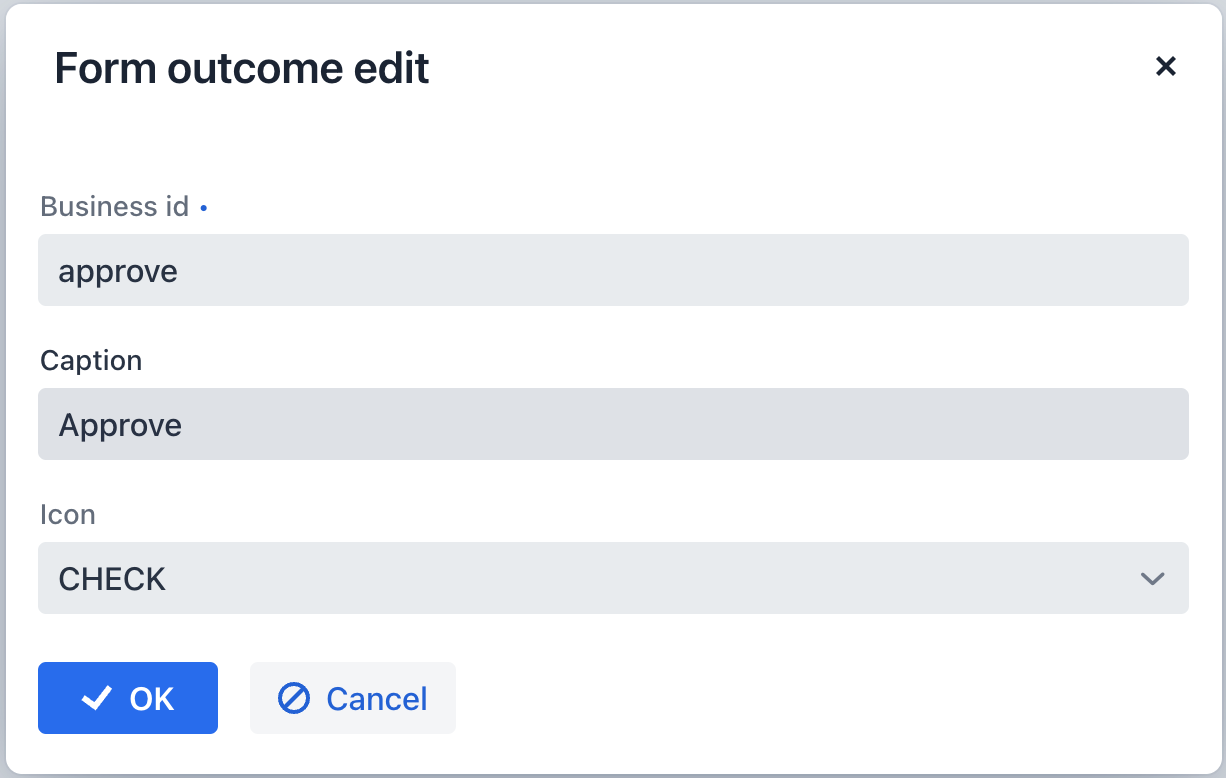Click the Business id label
The width and height of the screenshot is (1226, 778).
coord(114,206)
